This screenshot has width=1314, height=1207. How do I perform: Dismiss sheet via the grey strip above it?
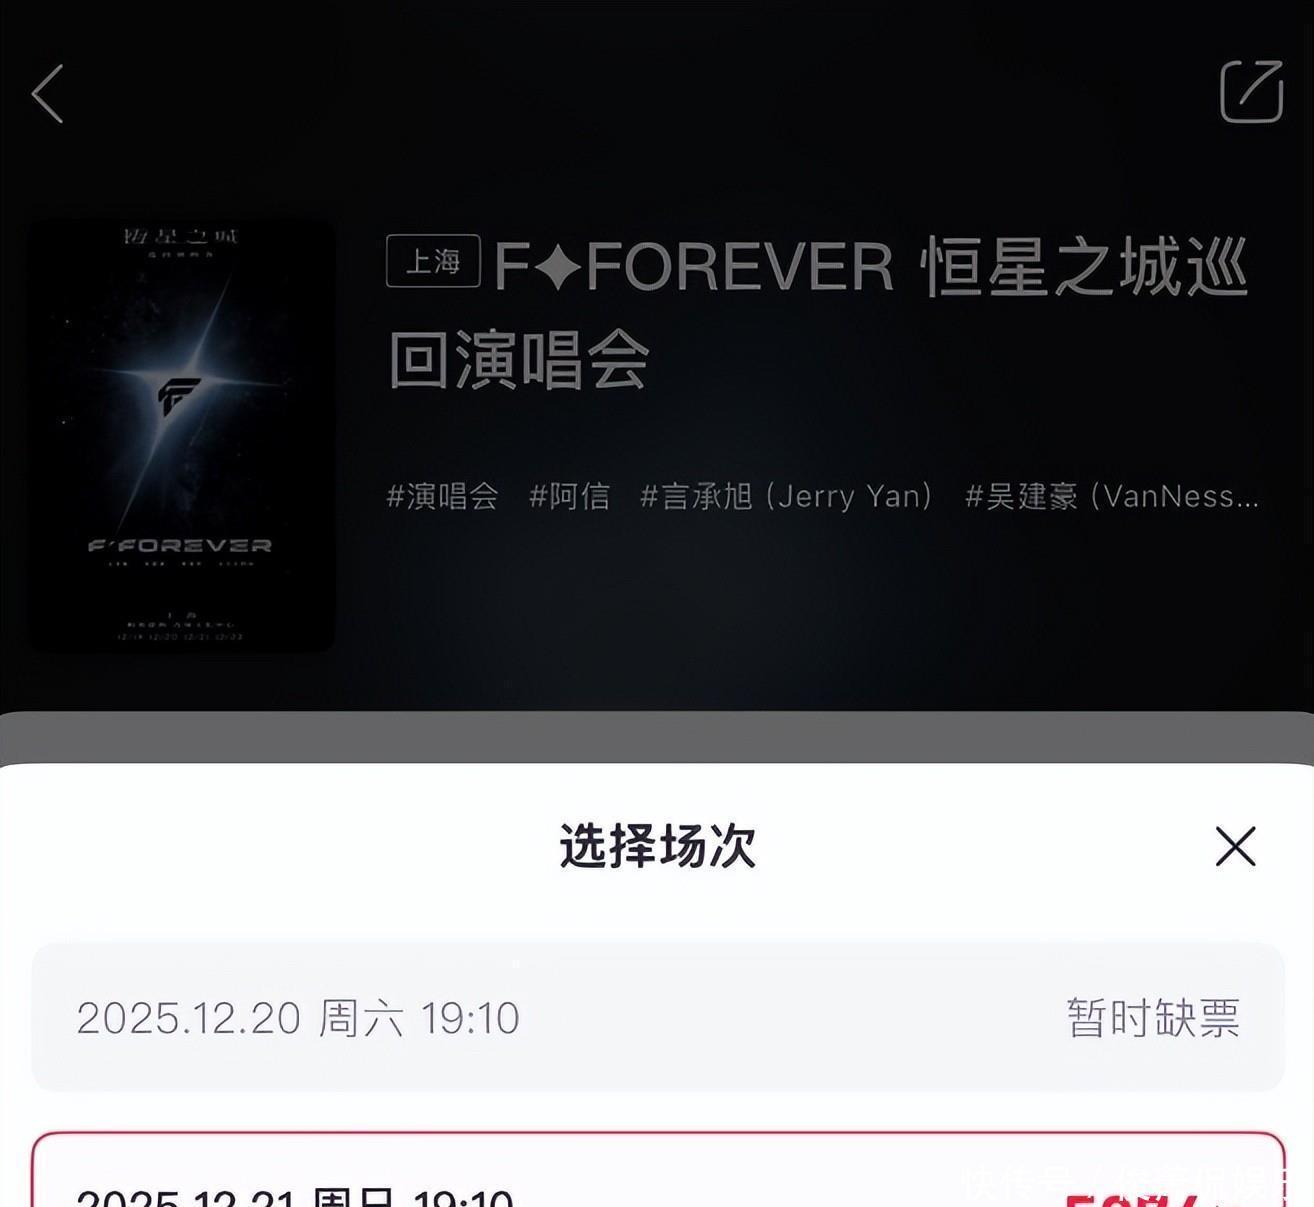[x=657, y=737]
